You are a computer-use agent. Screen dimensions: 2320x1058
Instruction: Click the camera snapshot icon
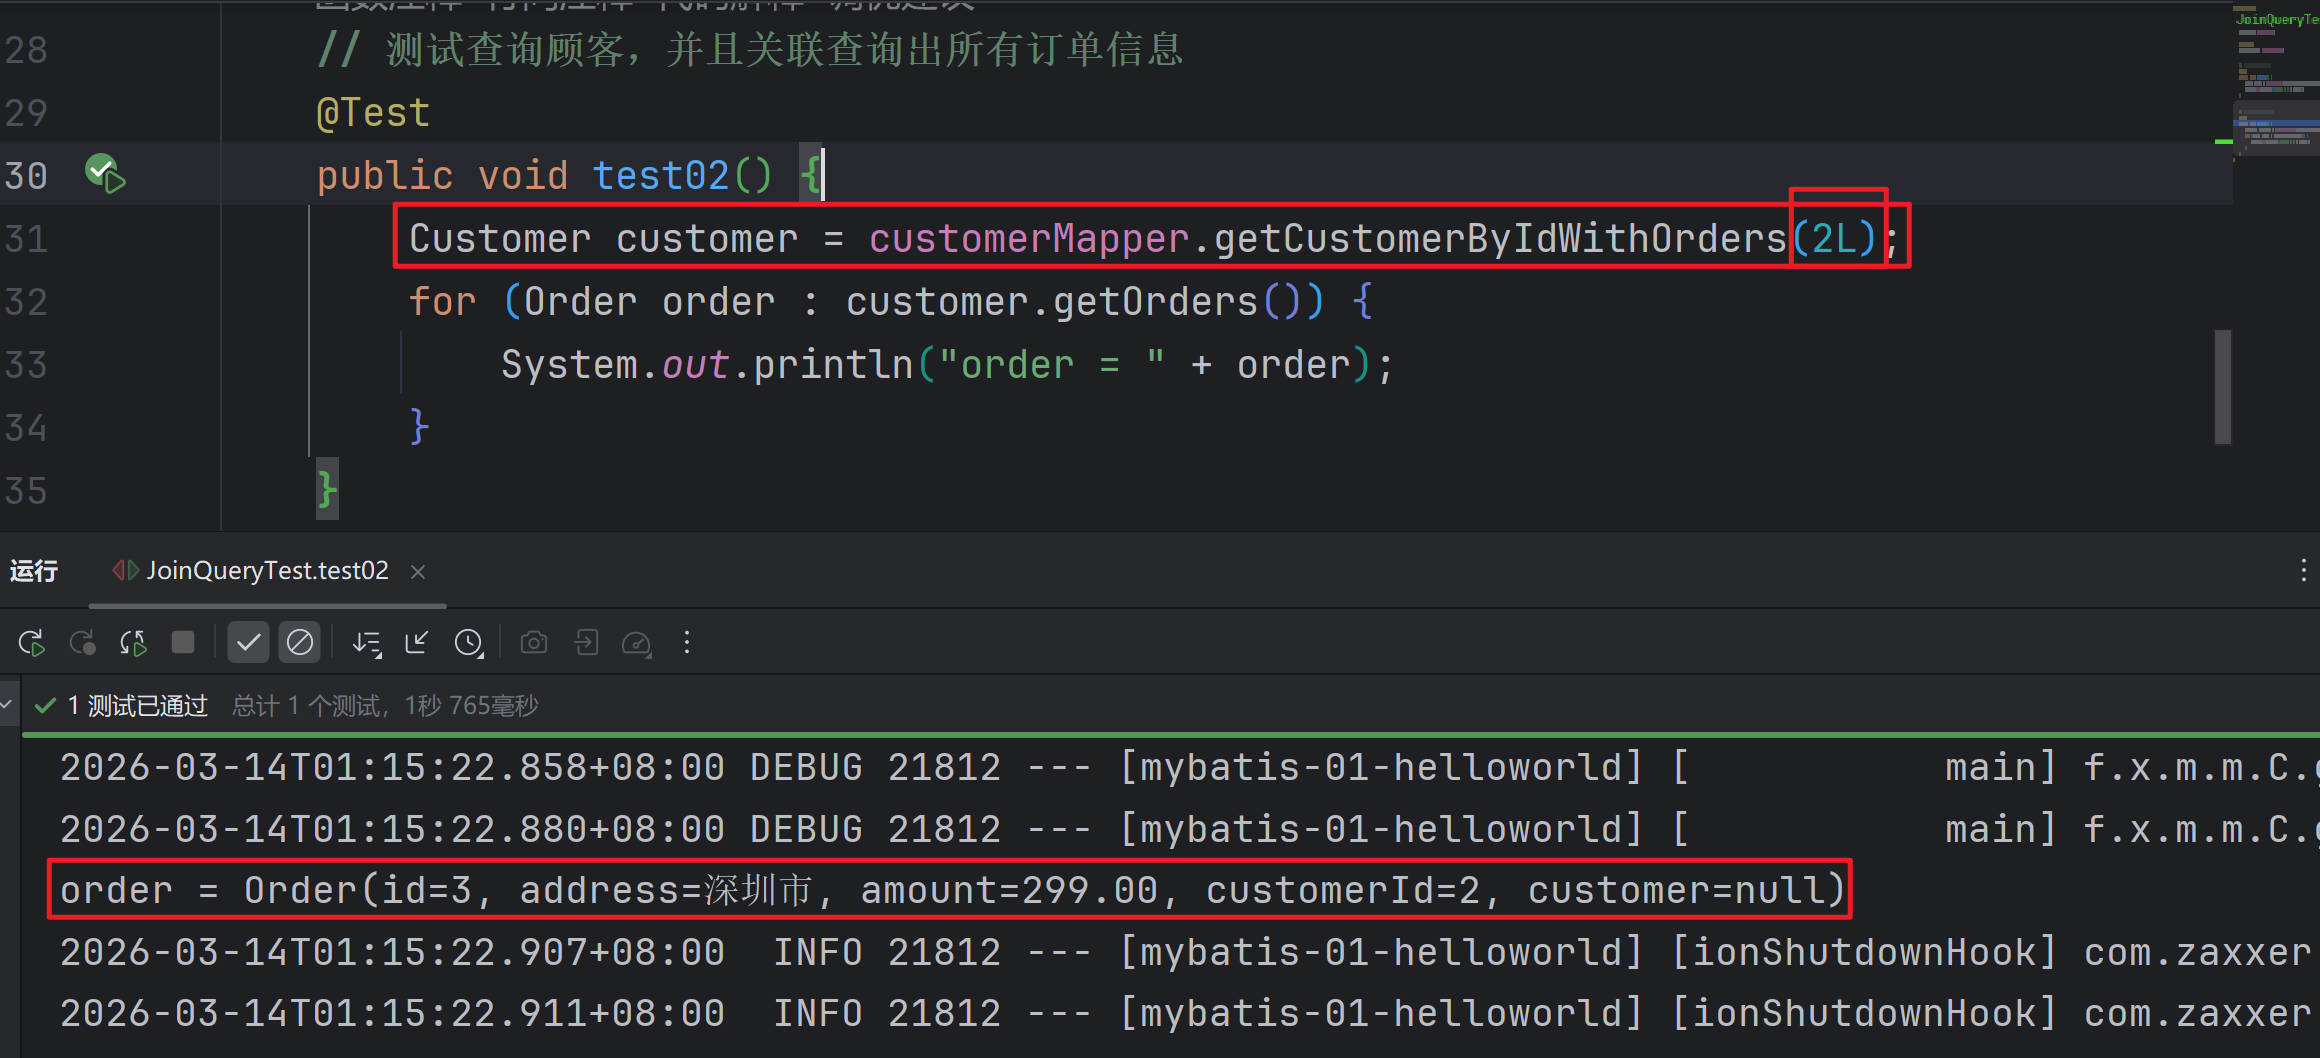click(534, 643)
